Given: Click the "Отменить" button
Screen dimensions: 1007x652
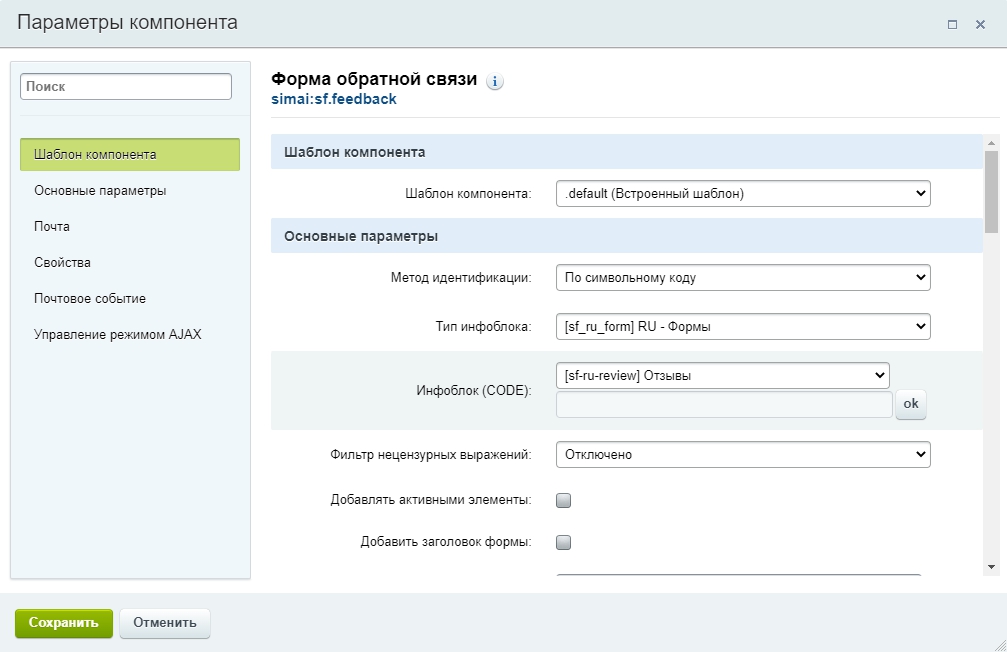Looking at the screenshot, I should (165, 622).
